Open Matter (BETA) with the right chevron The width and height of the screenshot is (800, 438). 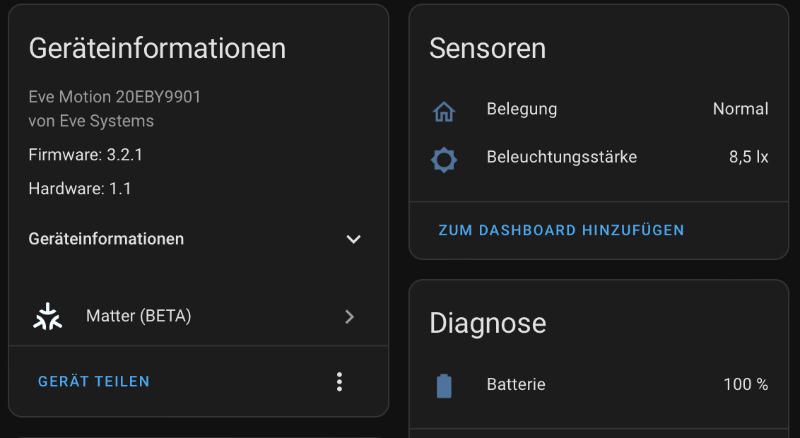click(349, 317)
